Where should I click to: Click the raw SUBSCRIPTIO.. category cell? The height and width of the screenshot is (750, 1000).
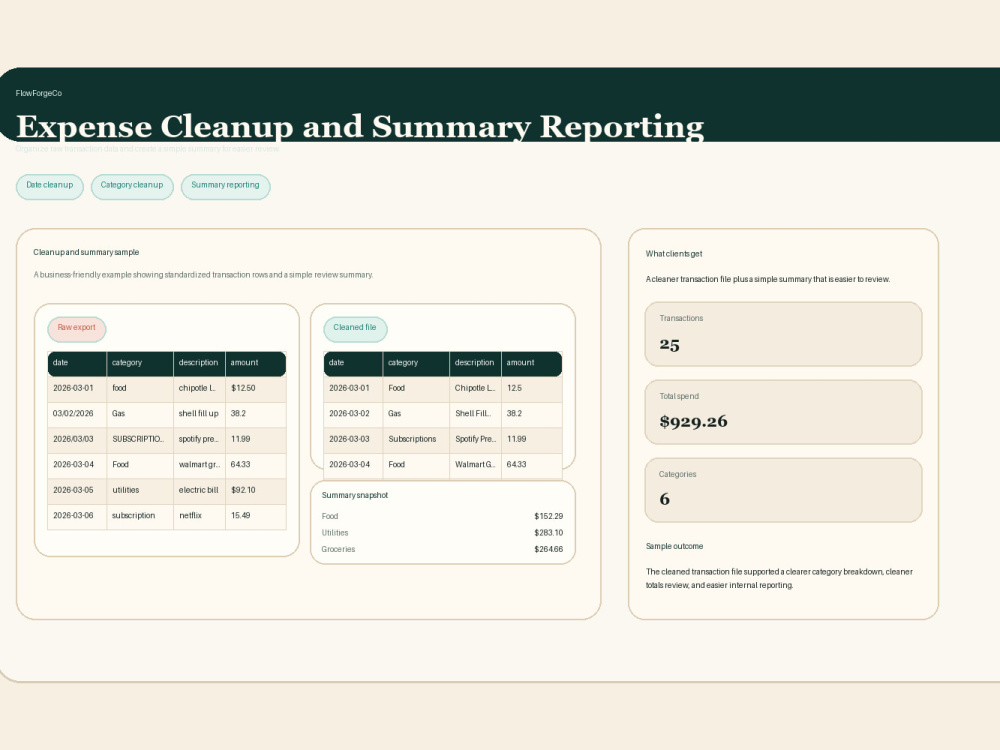[140, 440]
